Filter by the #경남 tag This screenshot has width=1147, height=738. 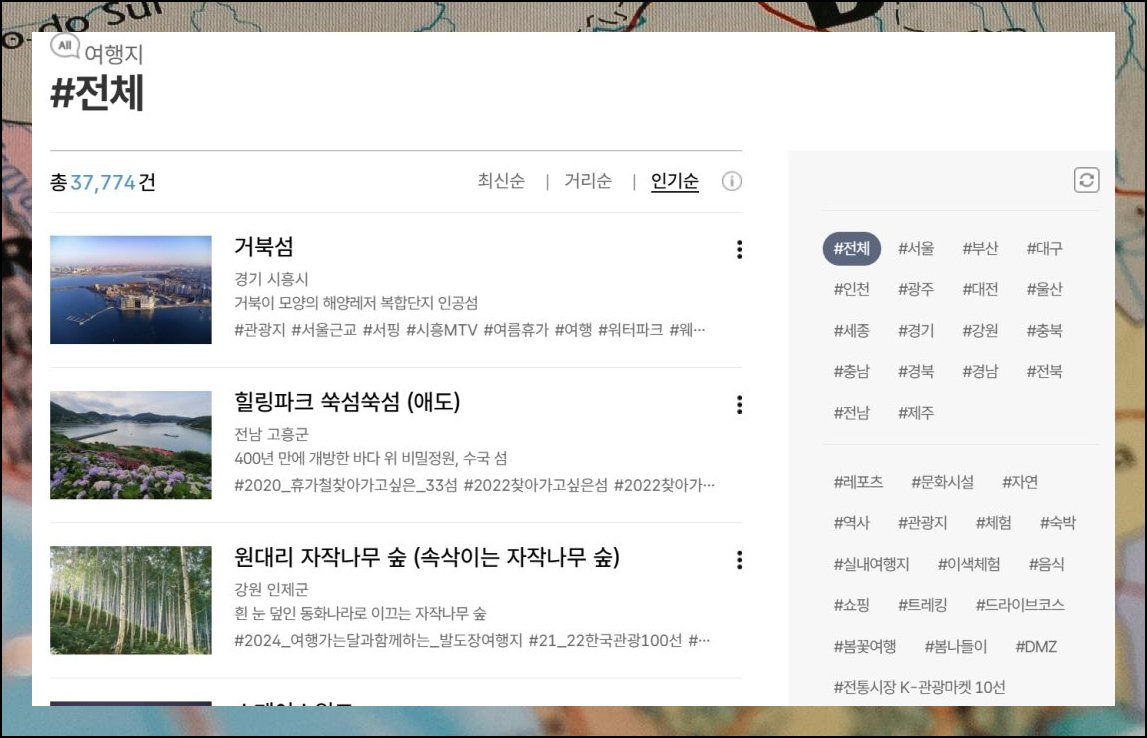(x=980, y=372)
